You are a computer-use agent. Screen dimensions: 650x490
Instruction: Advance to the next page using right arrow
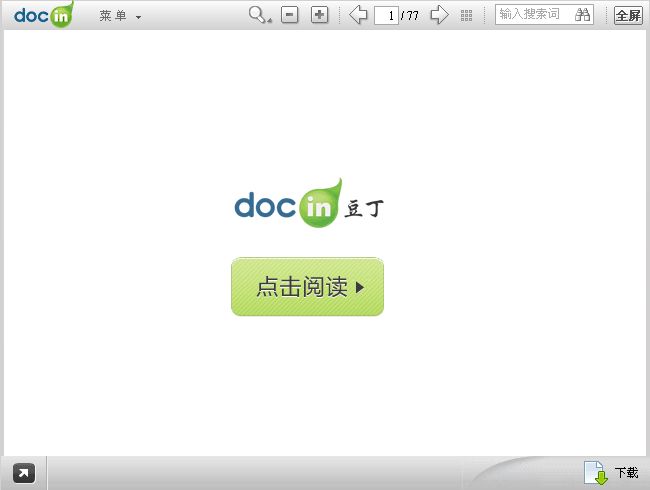click(438, 15)
